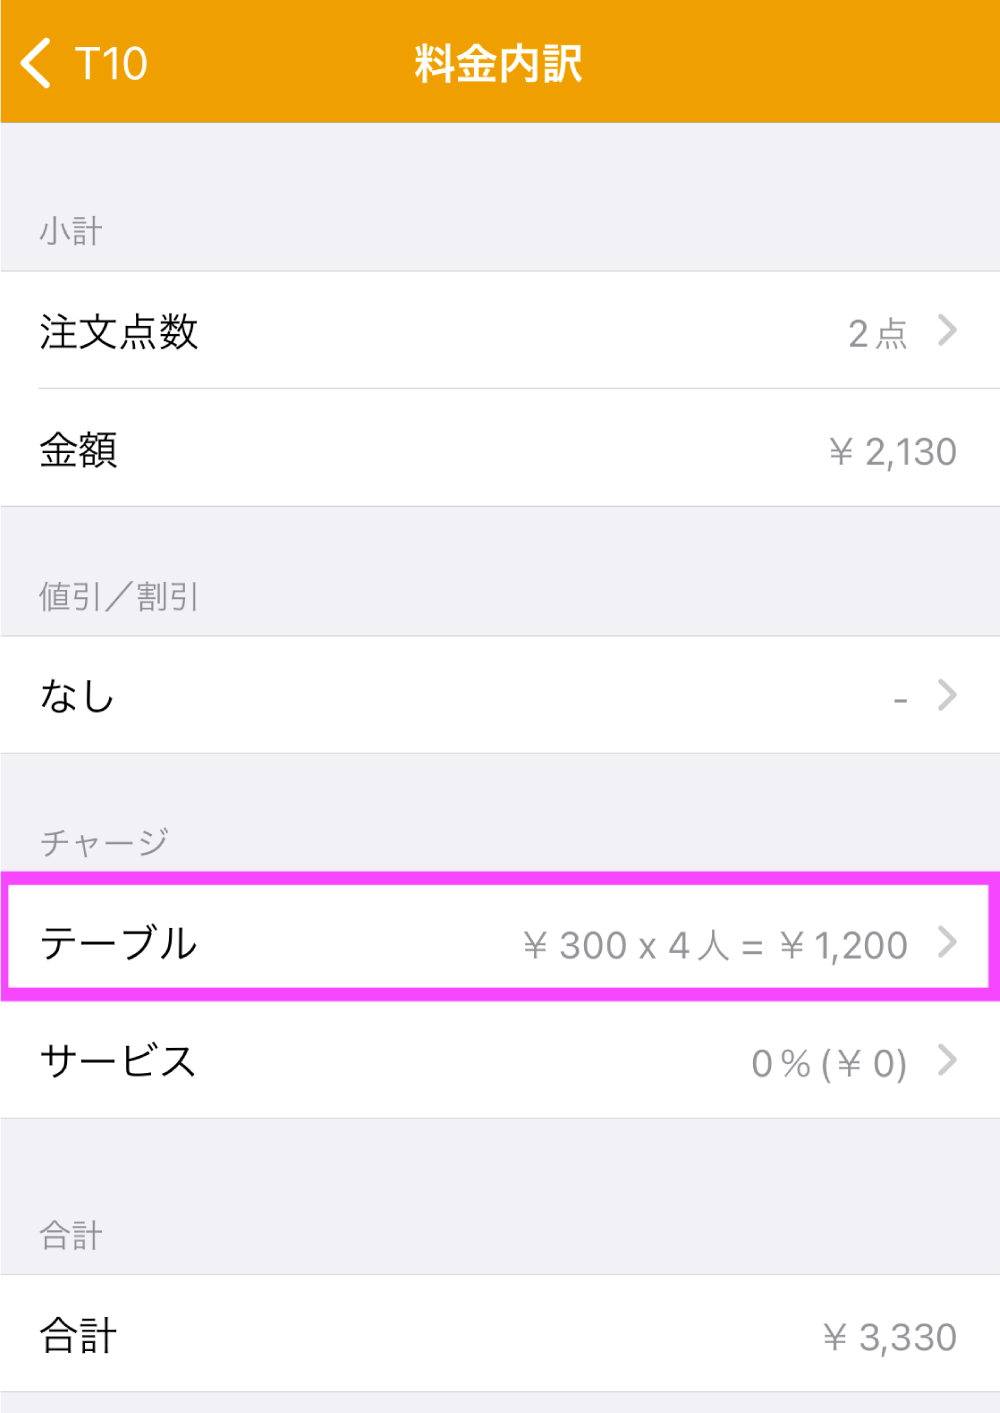Tap the back arrow icon
The image size is (1000, 1413).
pos(35,63)
